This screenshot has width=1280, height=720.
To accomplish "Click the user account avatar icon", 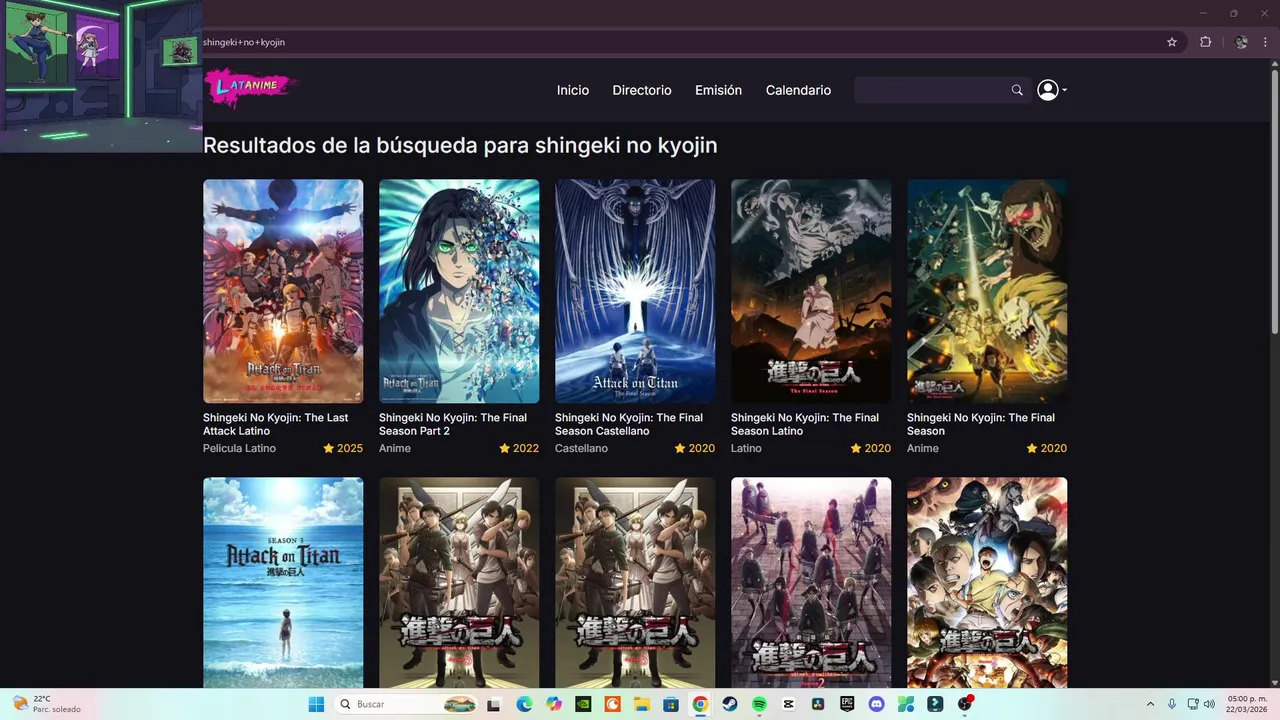I will click(1047, 90).
